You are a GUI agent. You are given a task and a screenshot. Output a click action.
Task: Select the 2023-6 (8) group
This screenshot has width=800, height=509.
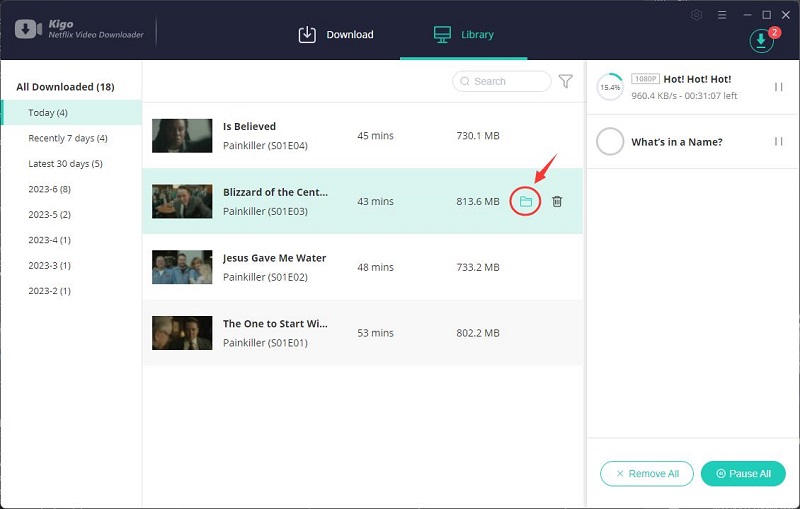pyautogui.click(x=49, y=189)
